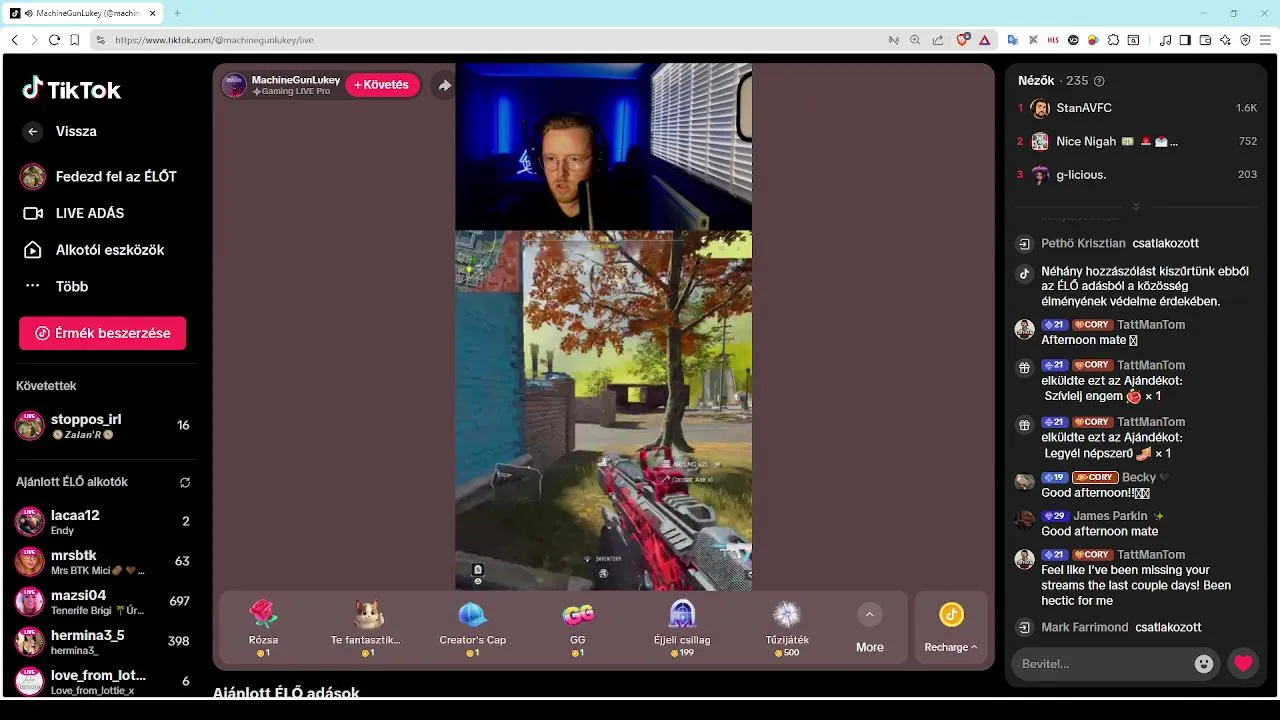The image size is (1280, 720).
Task: Click the browser share page icon
Action: 937,40
